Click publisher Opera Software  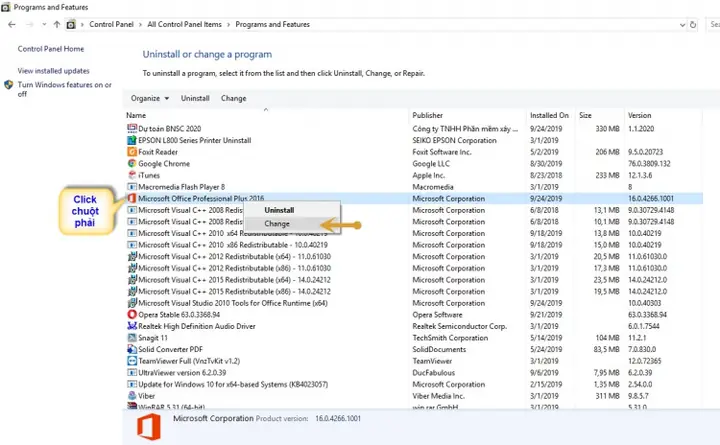pyautogui.click(x=437, y=315)
